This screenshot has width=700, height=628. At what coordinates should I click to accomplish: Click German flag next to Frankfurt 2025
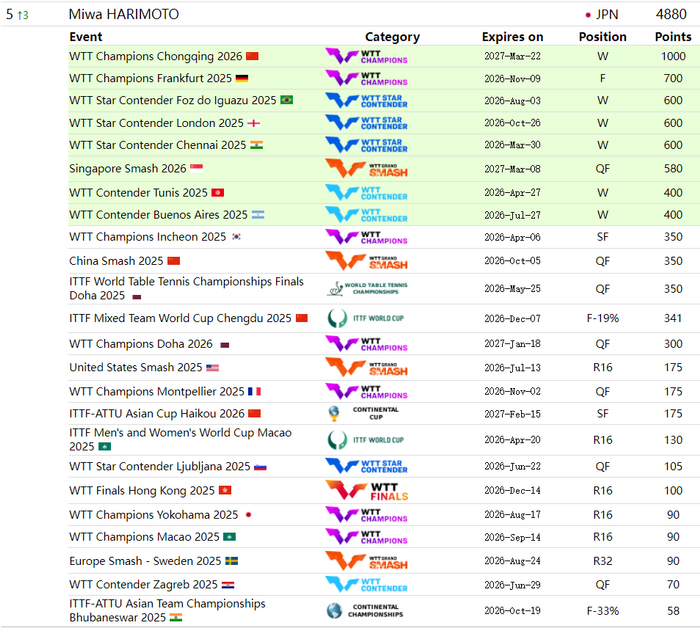point(242,79)
